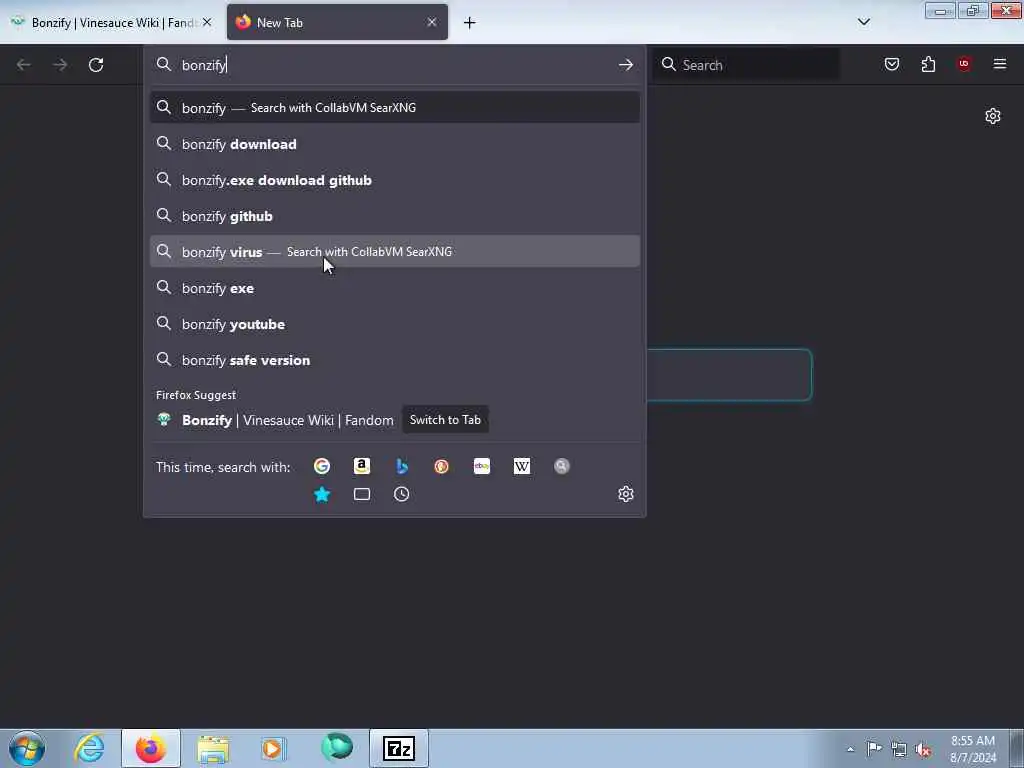Screen dimensions: 1024x768
Task: Open the Firefox hamburger menu
Action: coord(1000,64)
